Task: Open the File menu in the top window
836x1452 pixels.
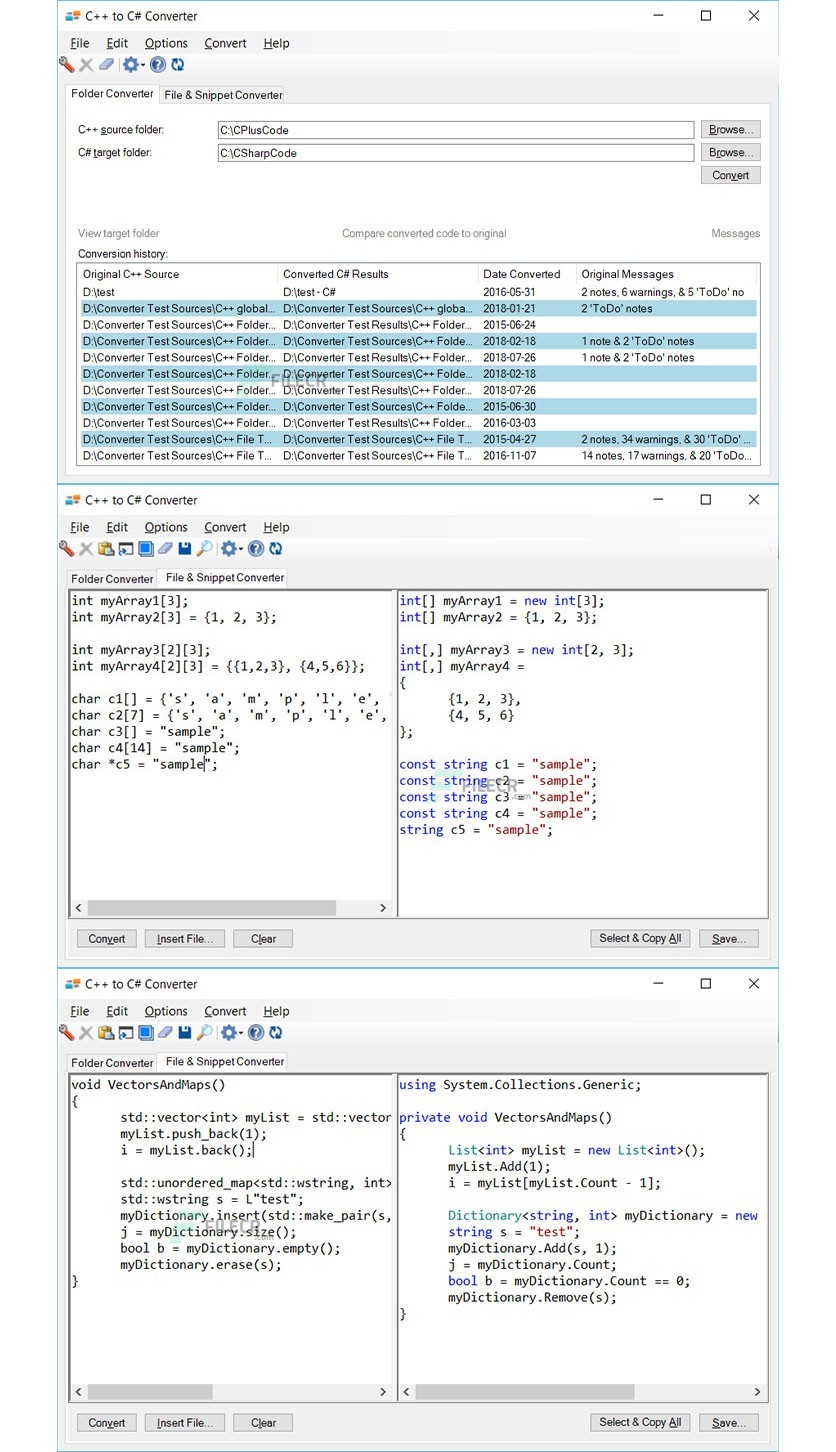Action: [80, 43]
